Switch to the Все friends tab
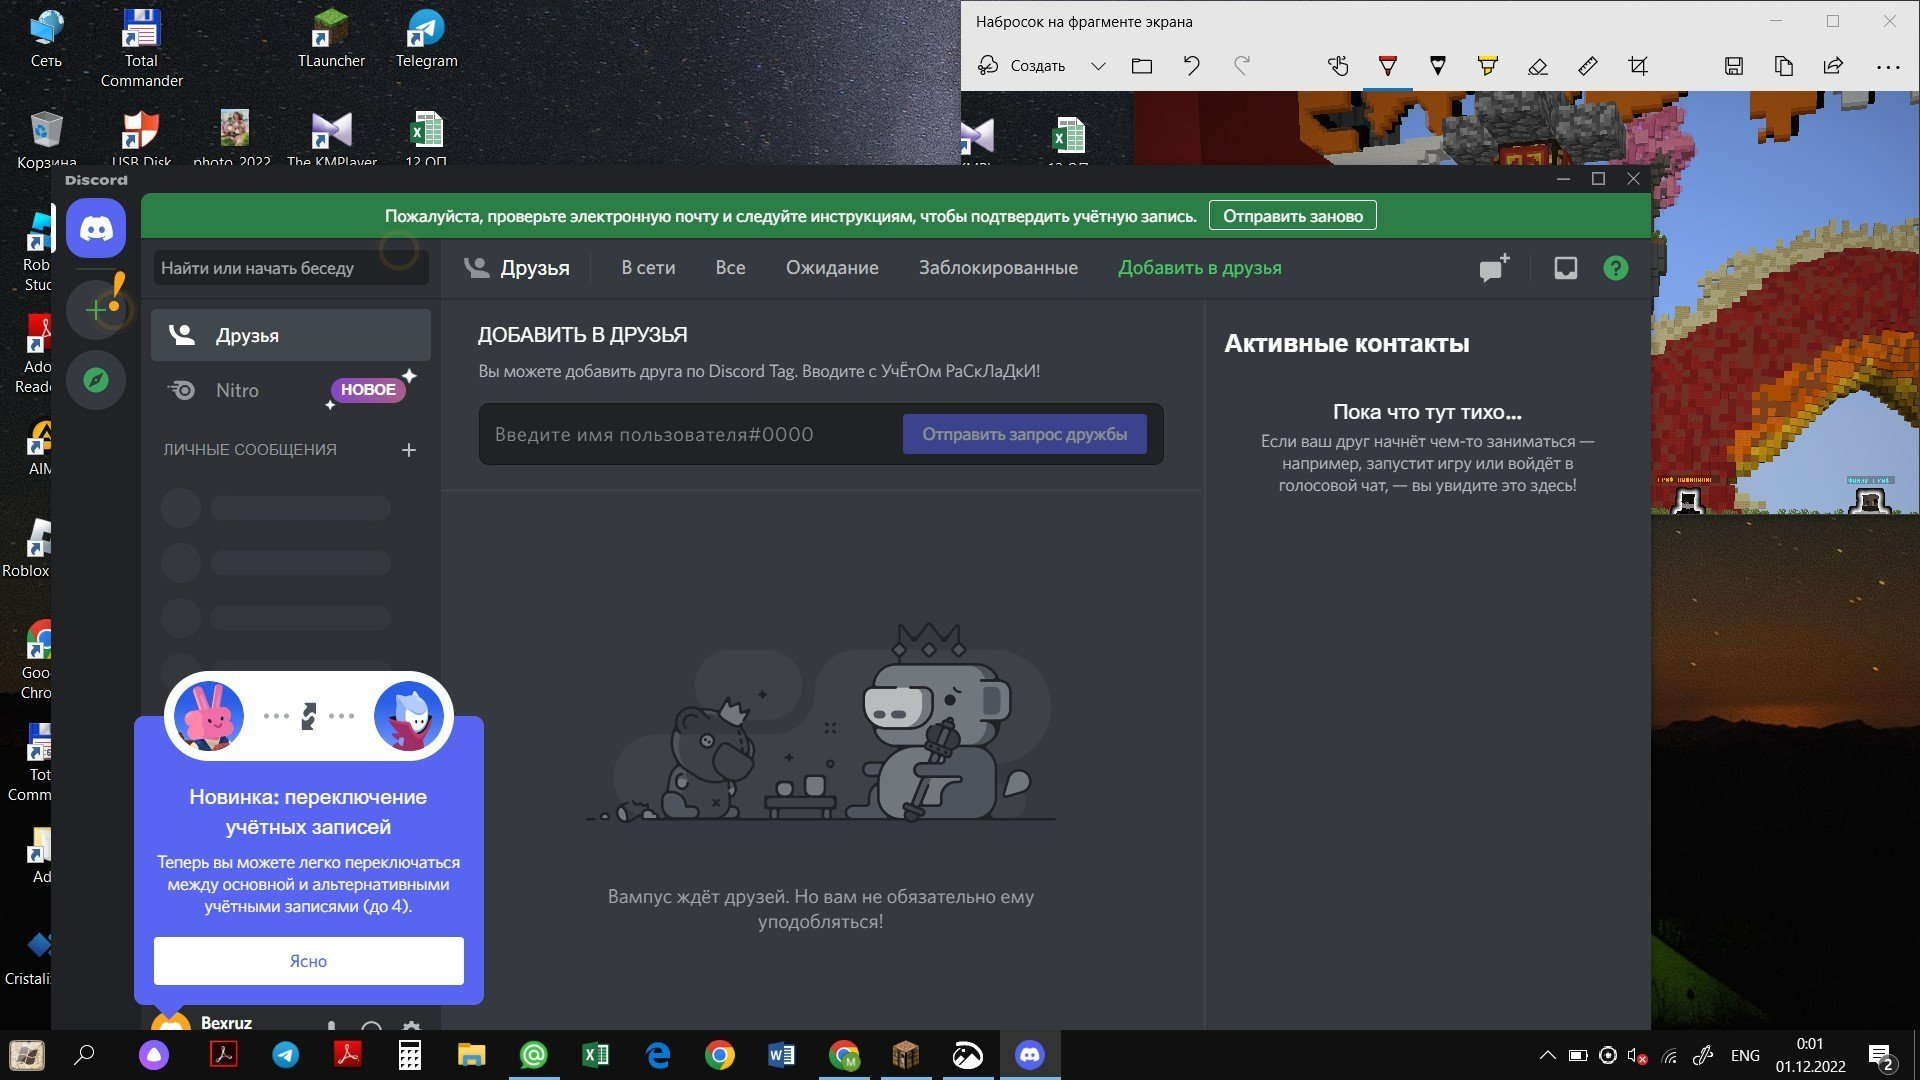1920x1080 pixels. (730, 268)
